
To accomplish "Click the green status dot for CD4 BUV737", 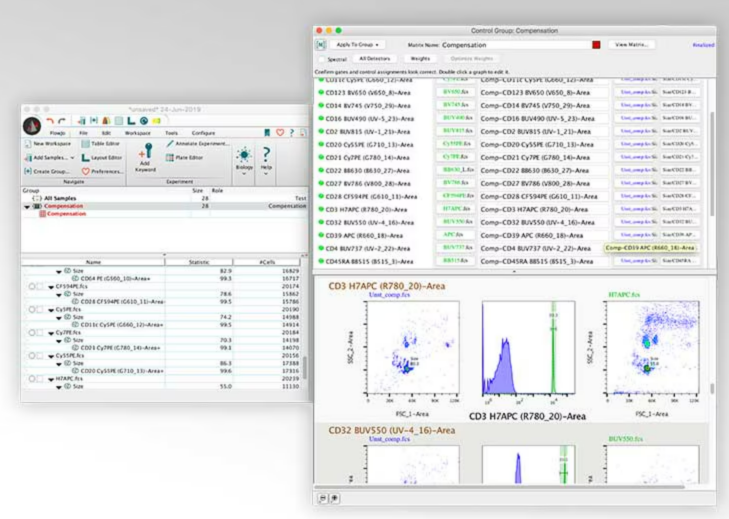I will pyautogui.click(x=321, y=248).
